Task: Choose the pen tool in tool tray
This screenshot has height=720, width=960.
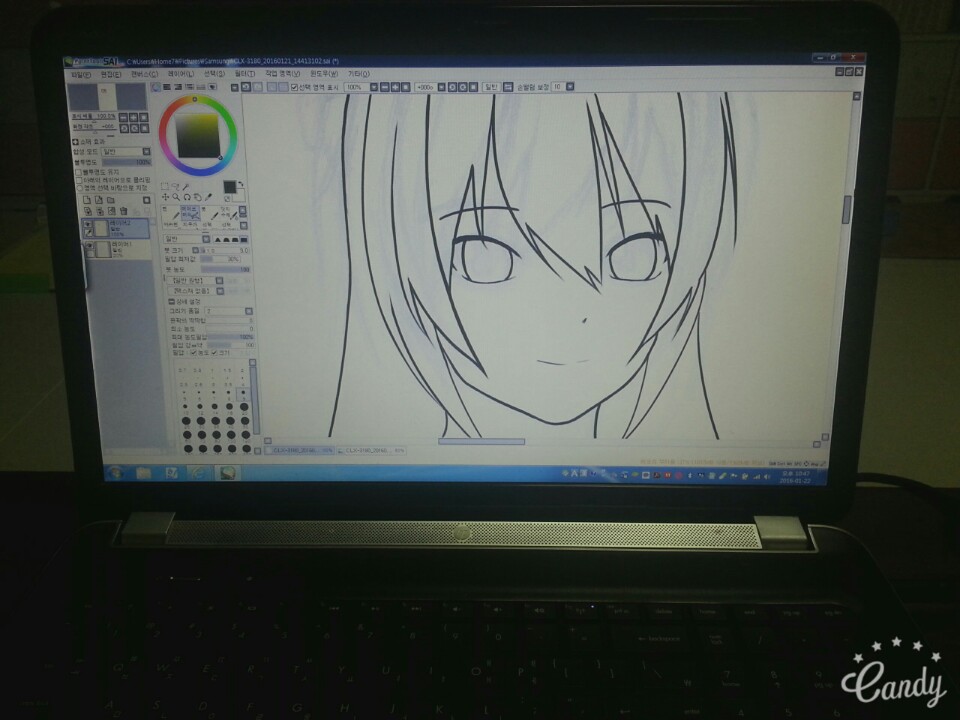Action: coord(172,215)
